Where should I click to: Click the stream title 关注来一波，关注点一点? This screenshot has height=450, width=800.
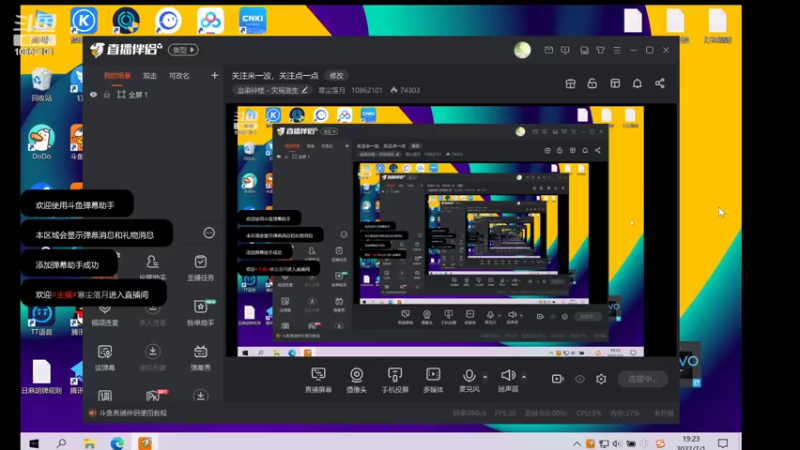(x=275, y=76)
